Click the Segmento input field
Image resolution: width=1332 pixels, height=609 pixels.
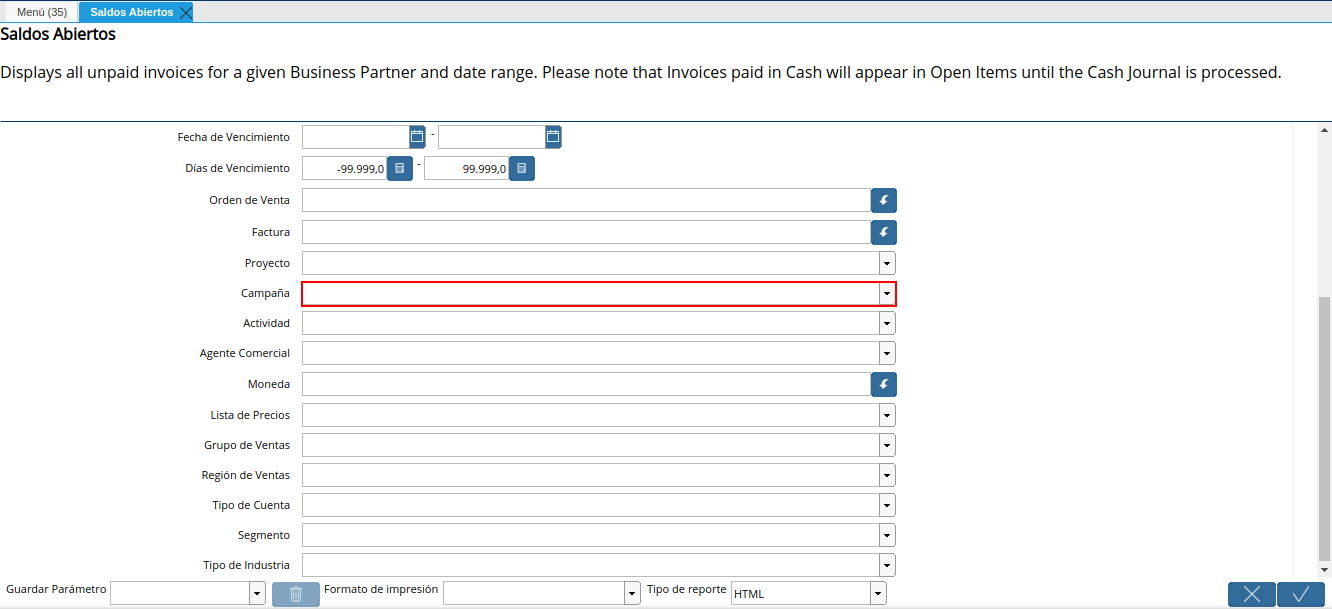tap(591, 535)
